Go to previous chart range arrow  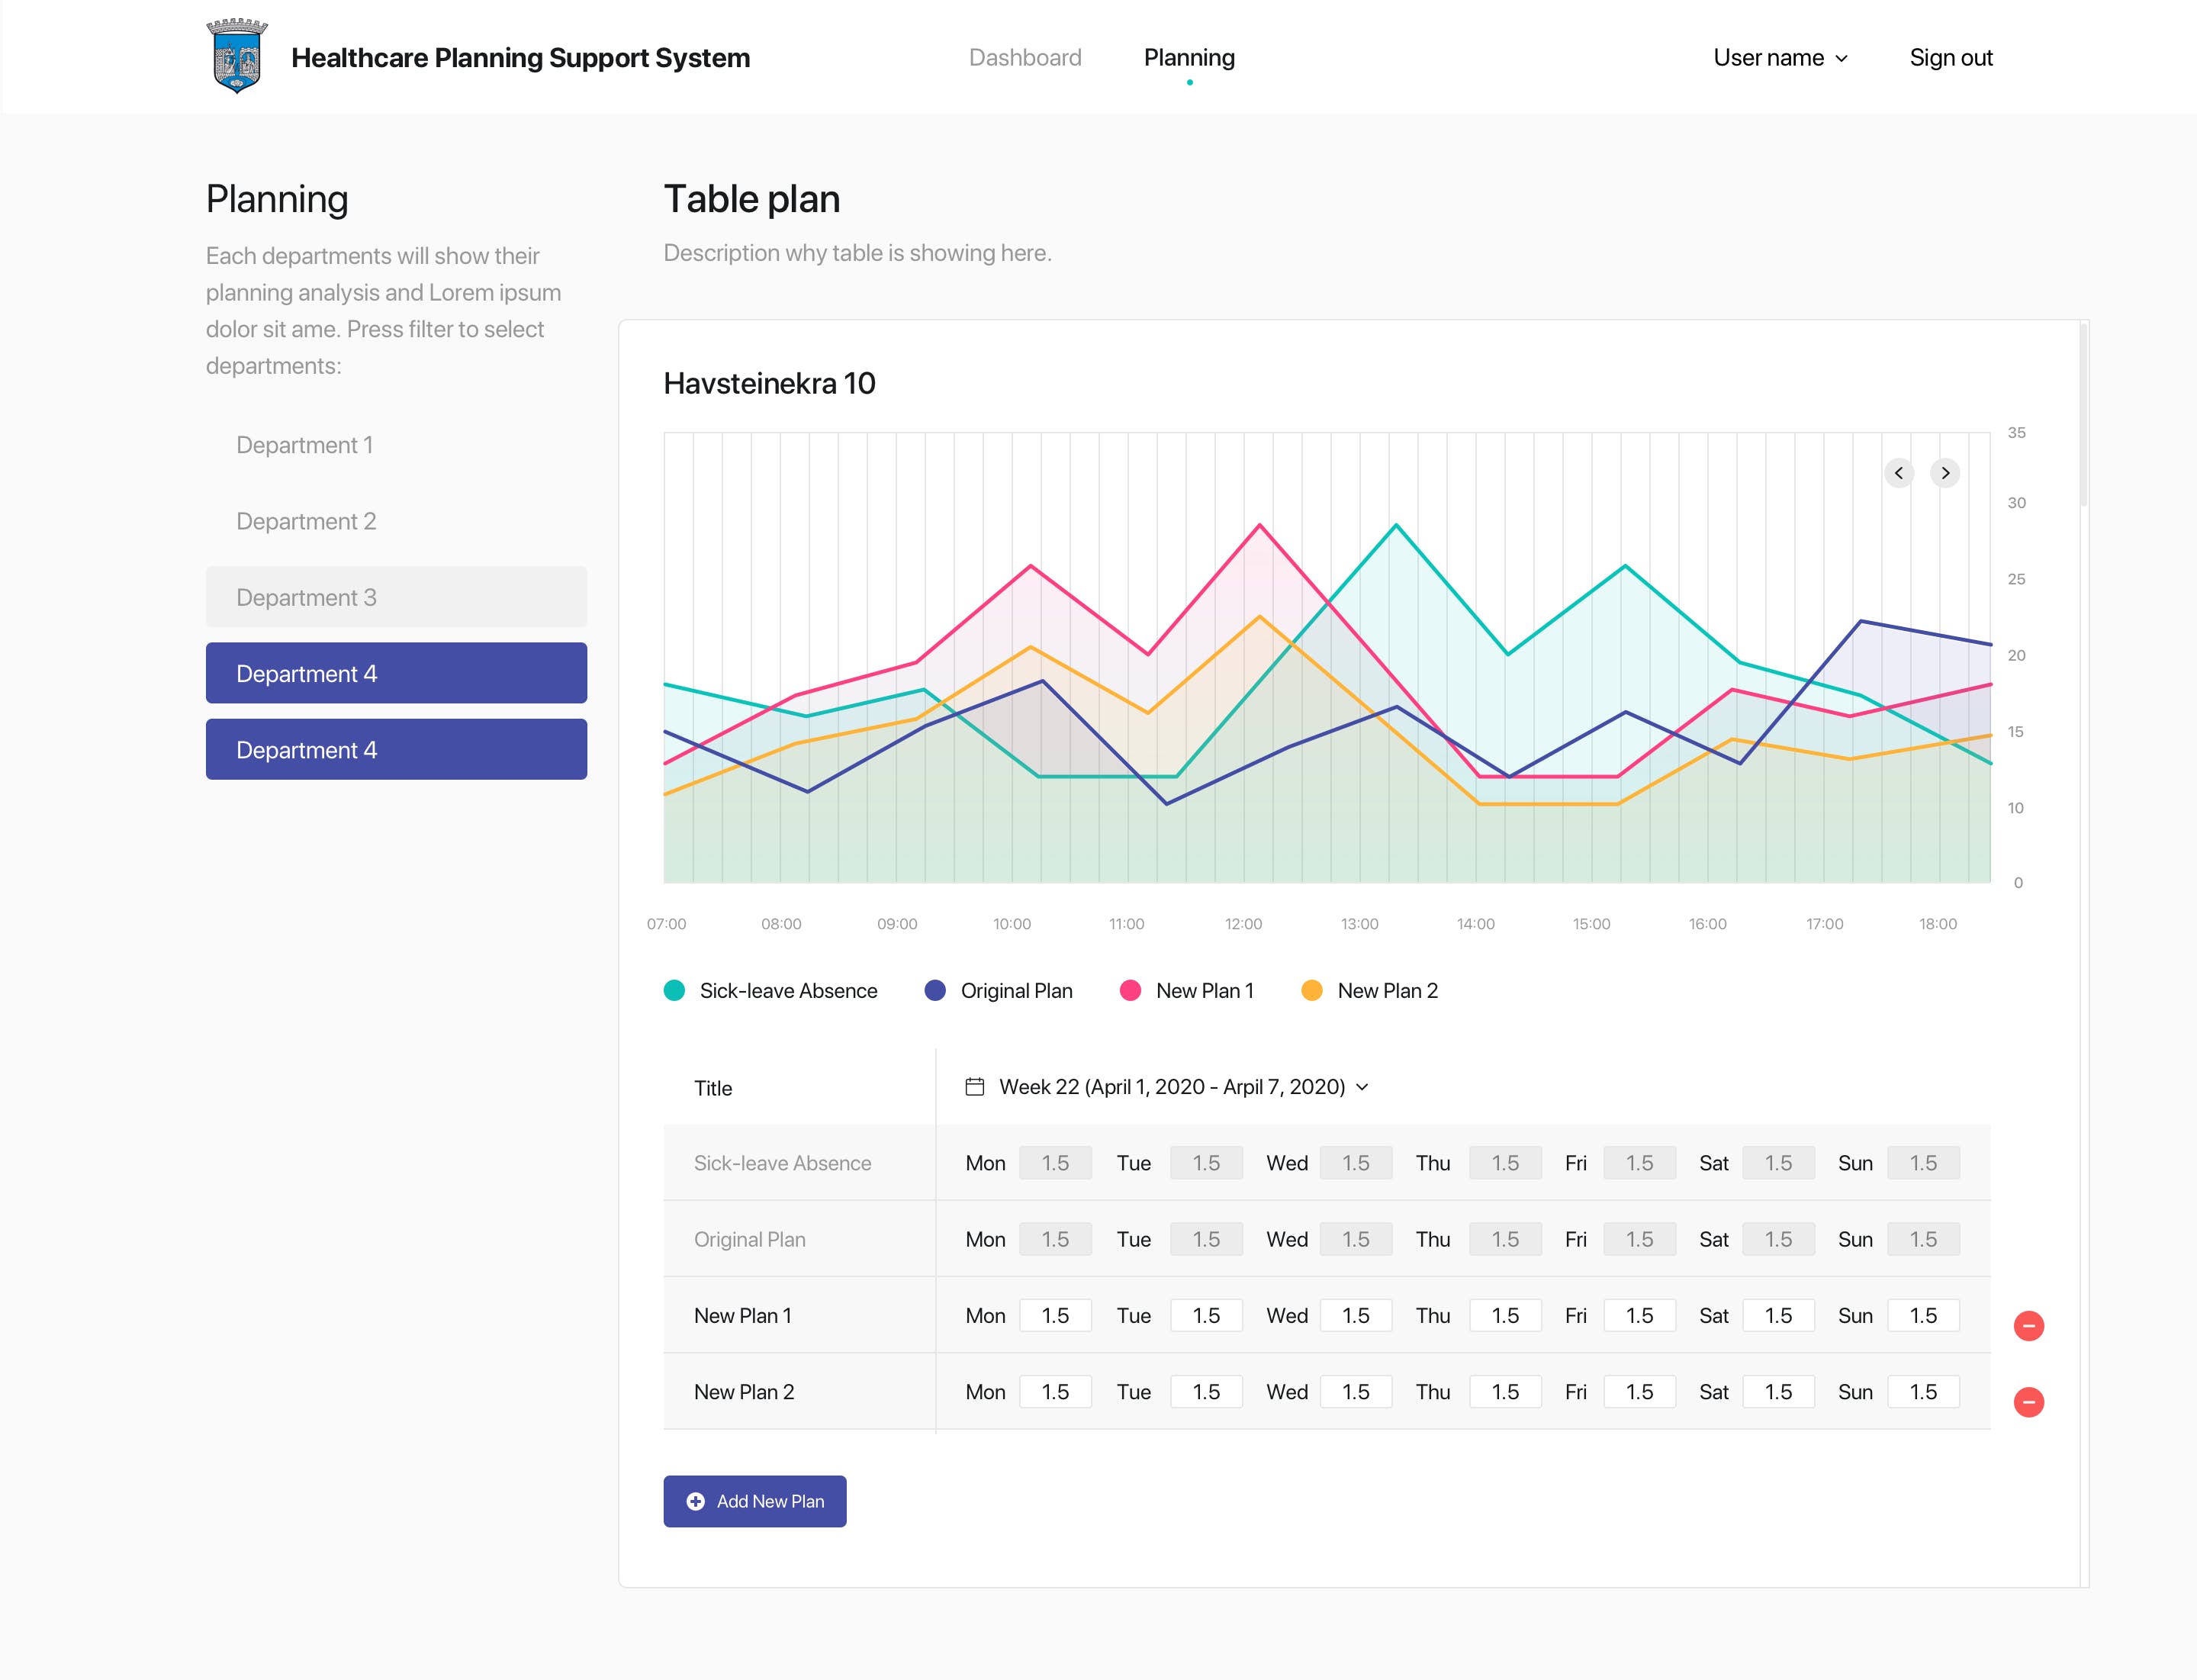point(1899,473)
